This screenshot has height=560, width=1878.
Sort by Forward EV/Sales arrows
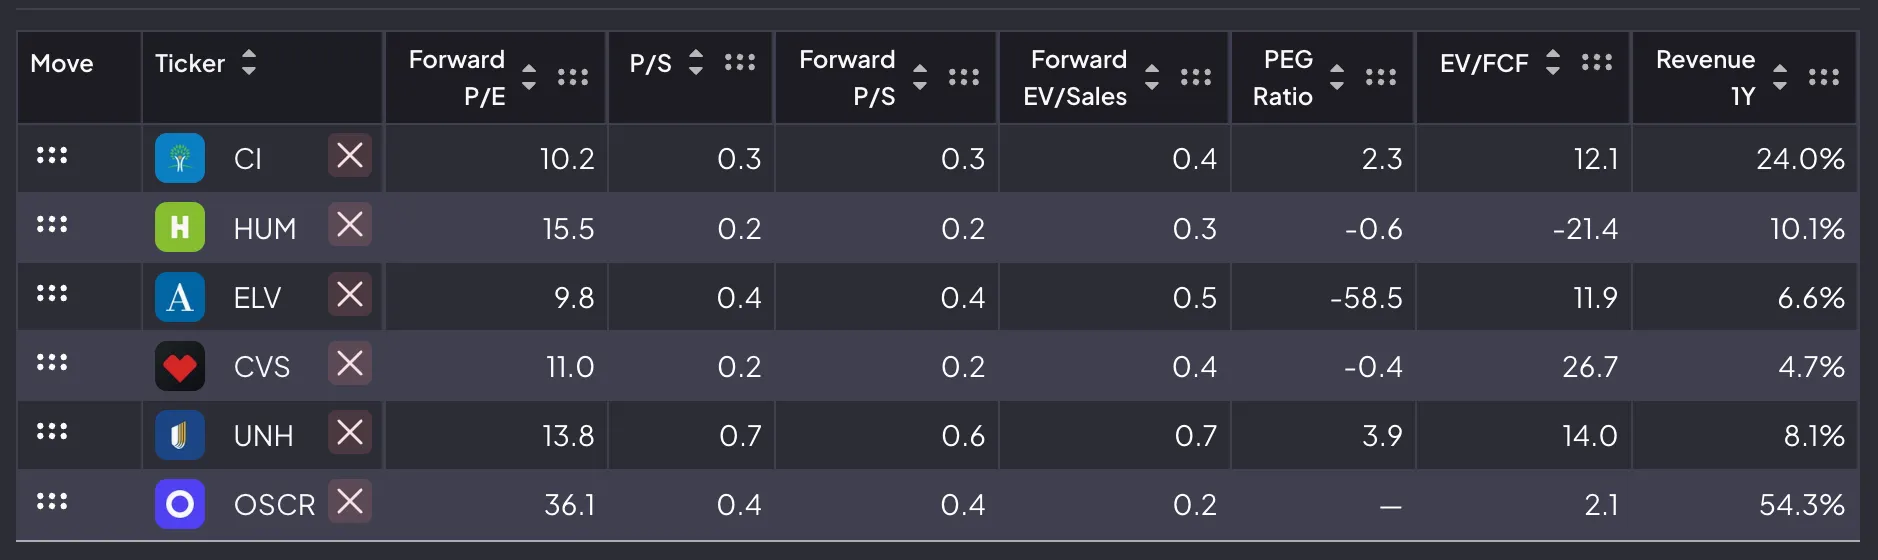tap(1152, 77)
